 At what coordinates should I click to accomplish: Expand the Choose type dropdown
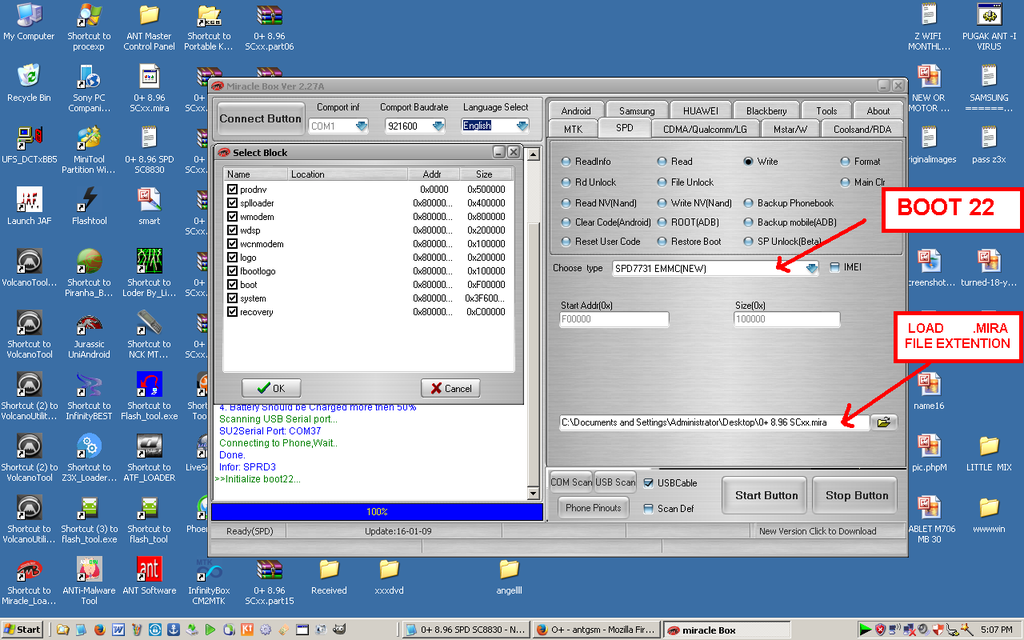[811, 268]
